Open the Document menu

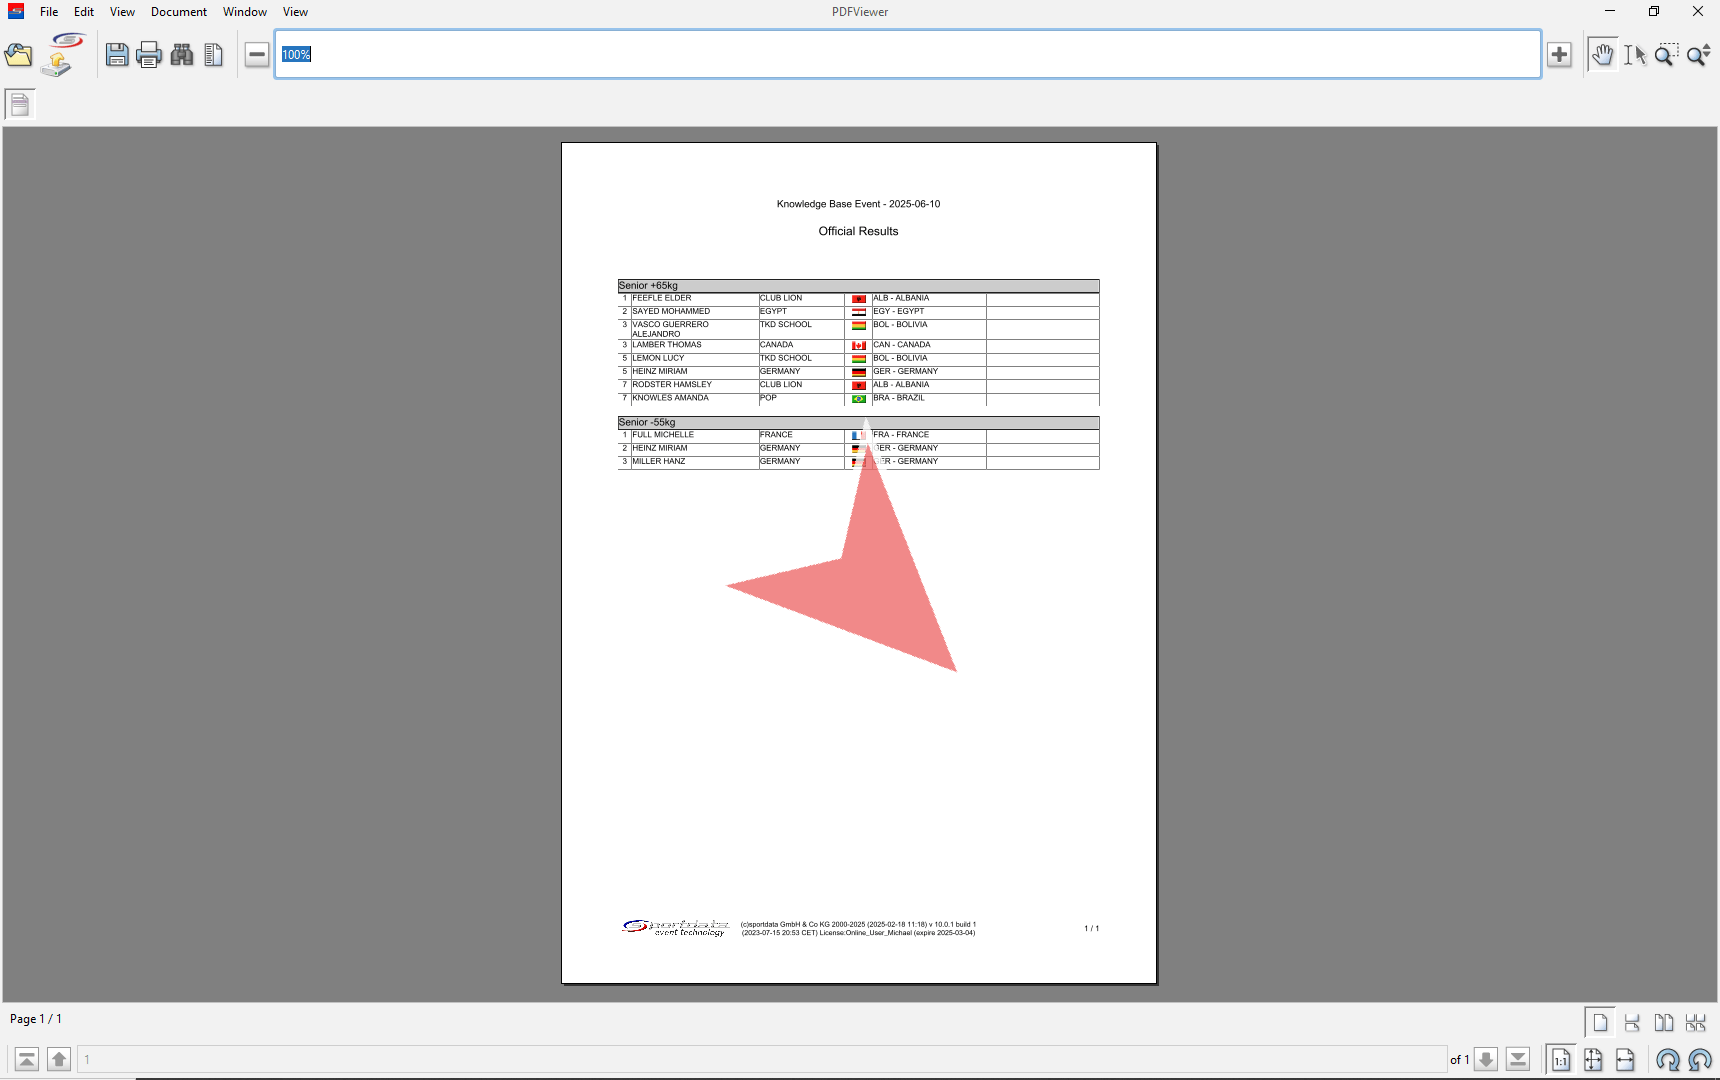(179, 12)
